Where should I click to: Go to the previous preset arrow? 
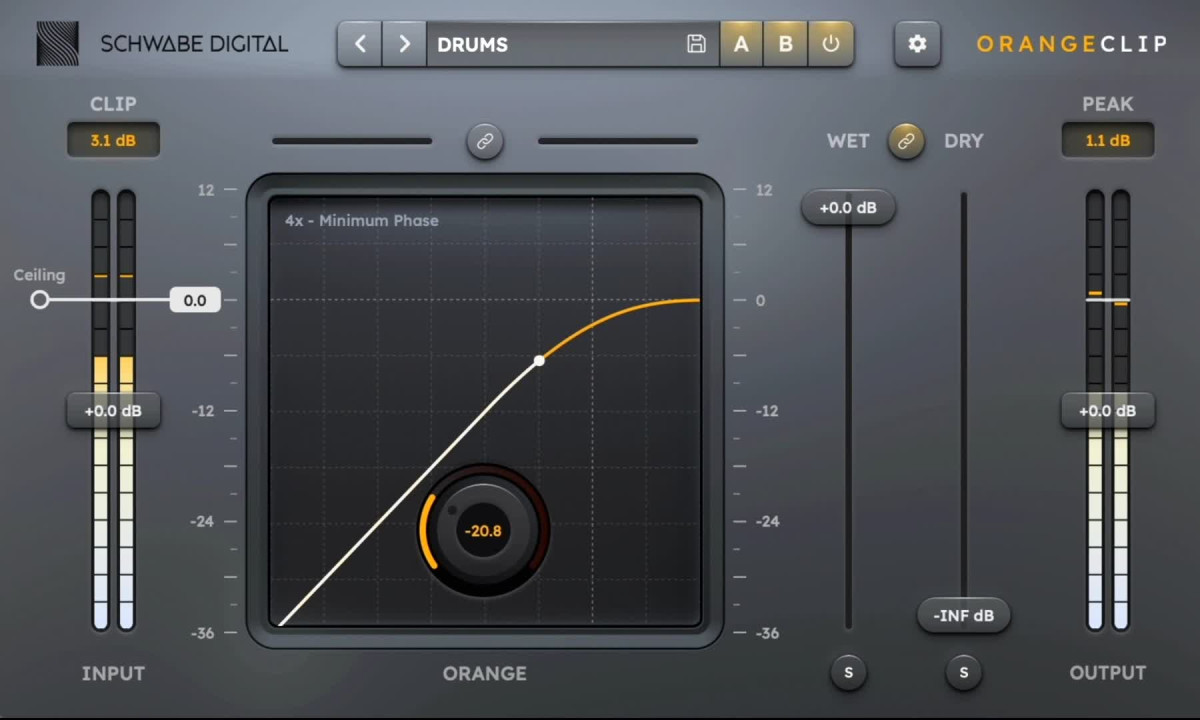tap(360, 44)
